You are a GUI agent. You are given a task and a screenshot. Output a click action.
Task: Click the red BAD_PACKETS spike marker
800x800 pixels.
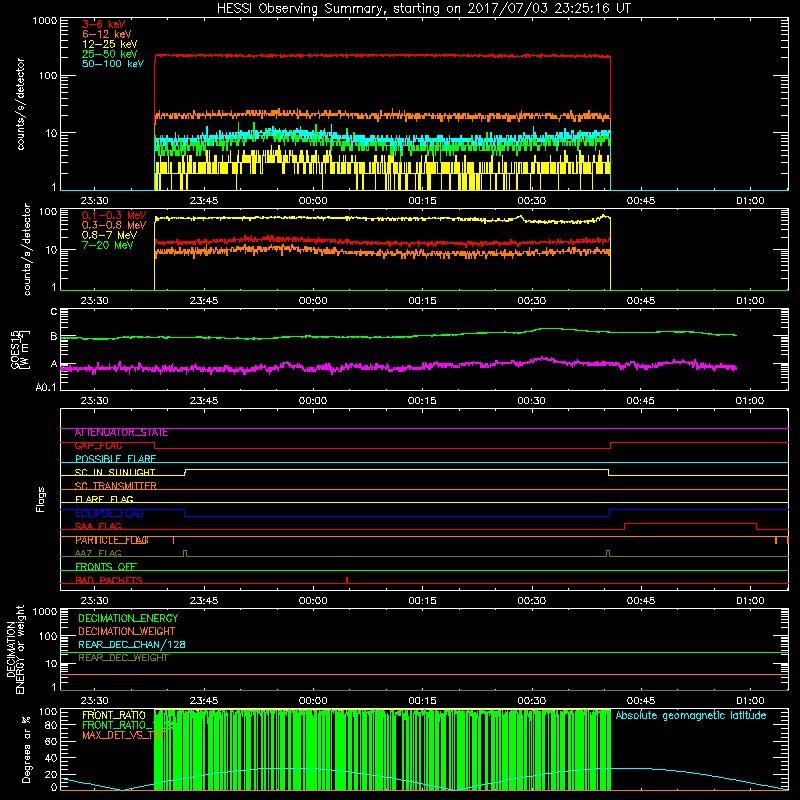pos(347,580)
